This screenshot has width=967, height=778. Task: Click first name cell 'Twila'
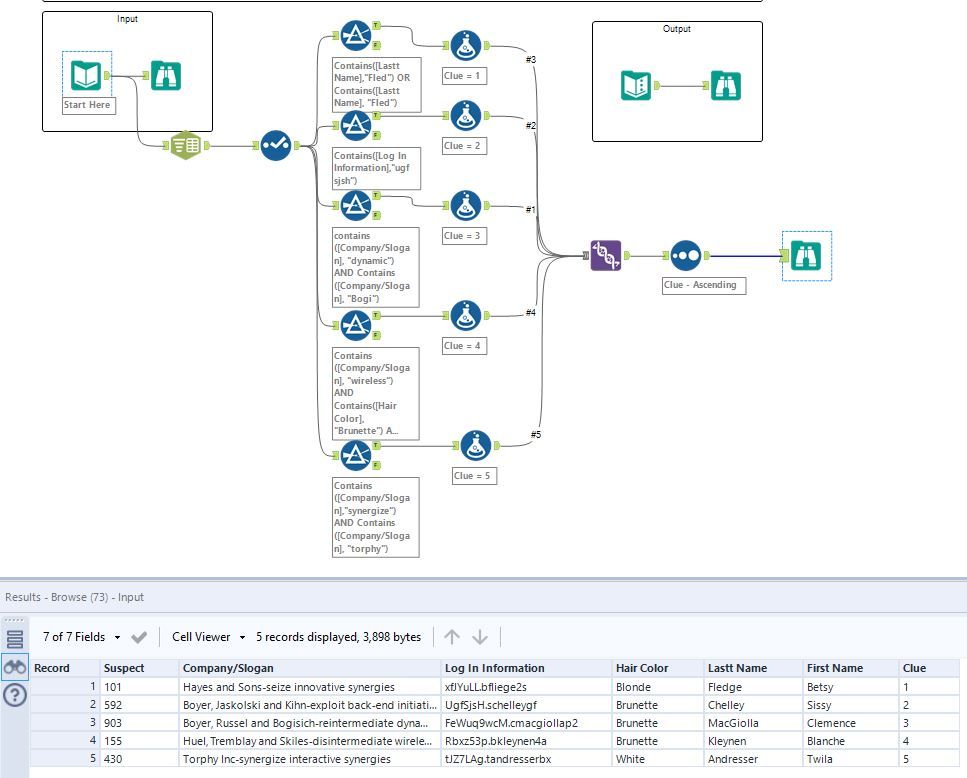(851, 759)
